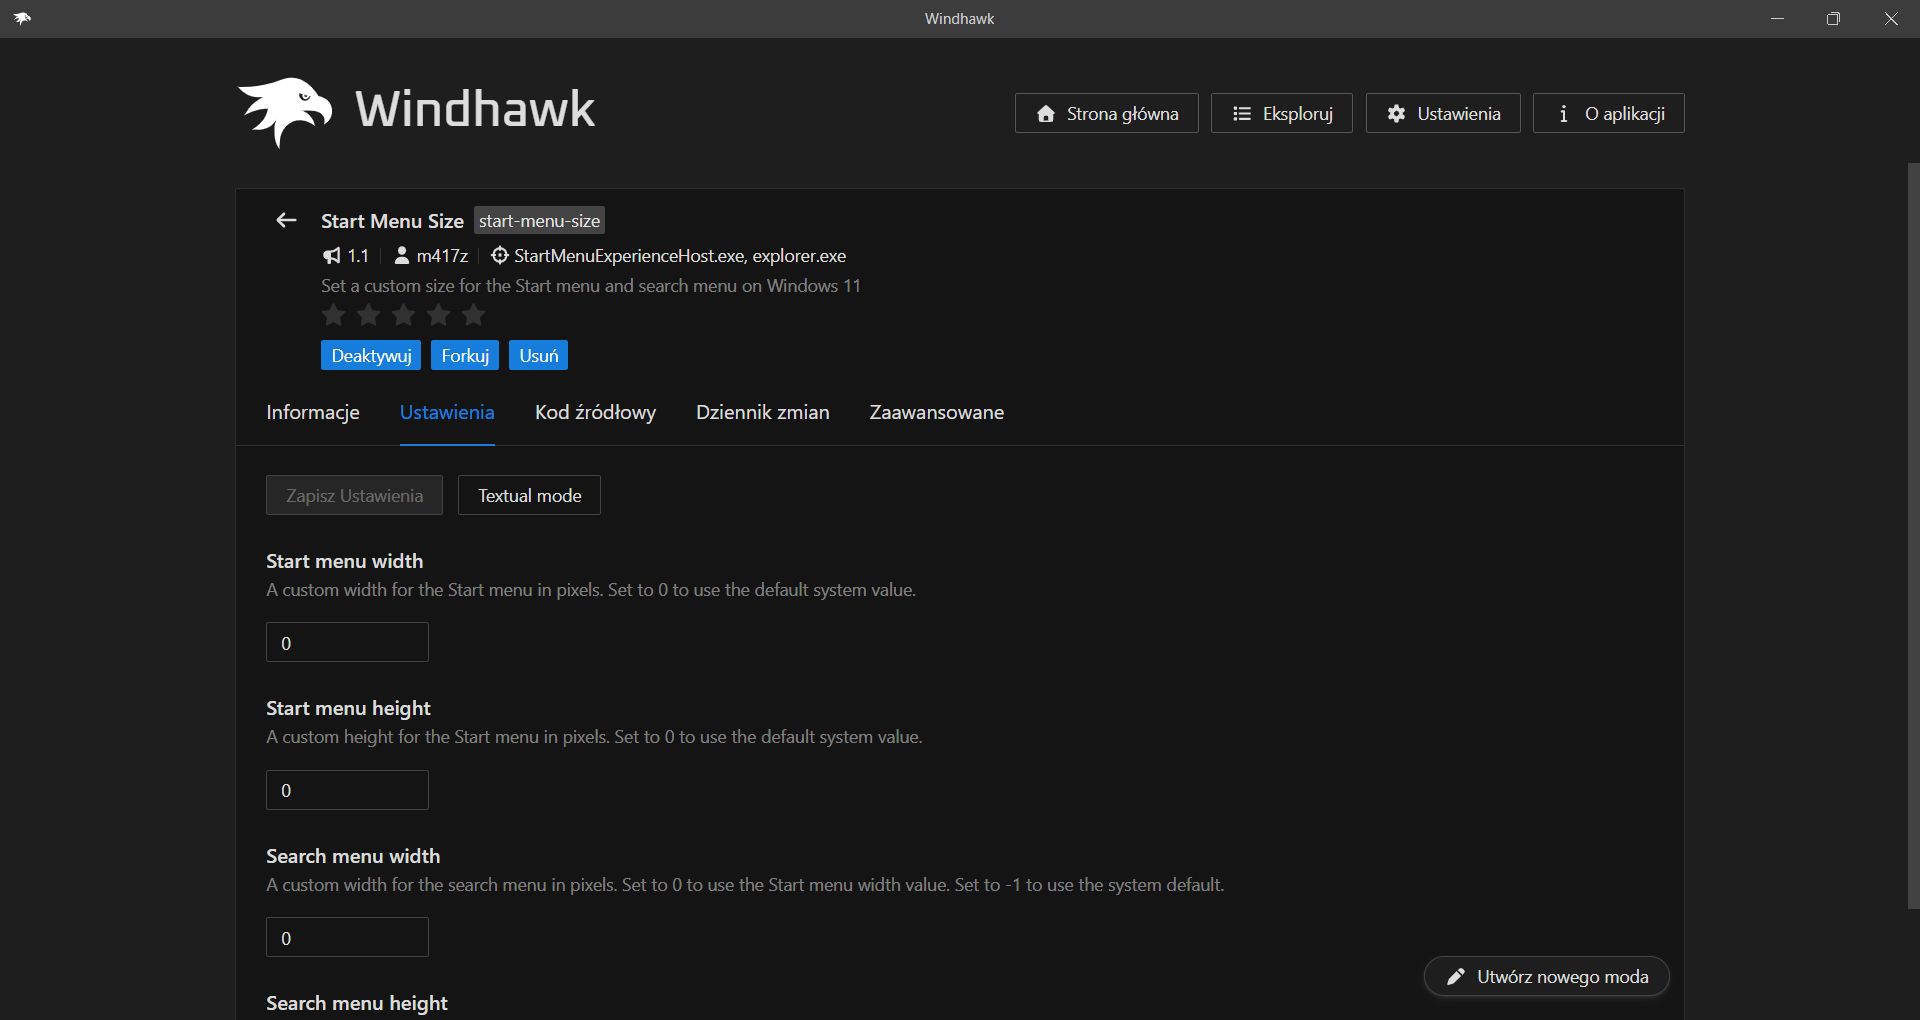Focus the Search menu width input field
The height and width of the screenshot is (1020, 1920).
point(347,937)
